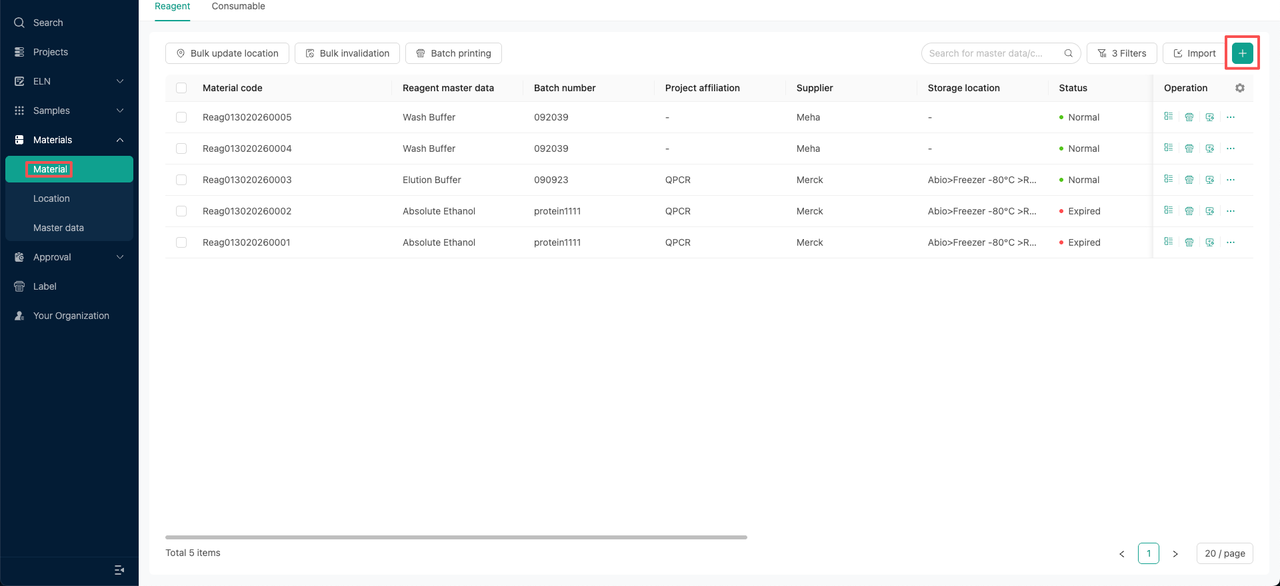Click the search magnifier icon in search box
1280x586 pixels.
pyautogui.click(x=1069, y=53)
